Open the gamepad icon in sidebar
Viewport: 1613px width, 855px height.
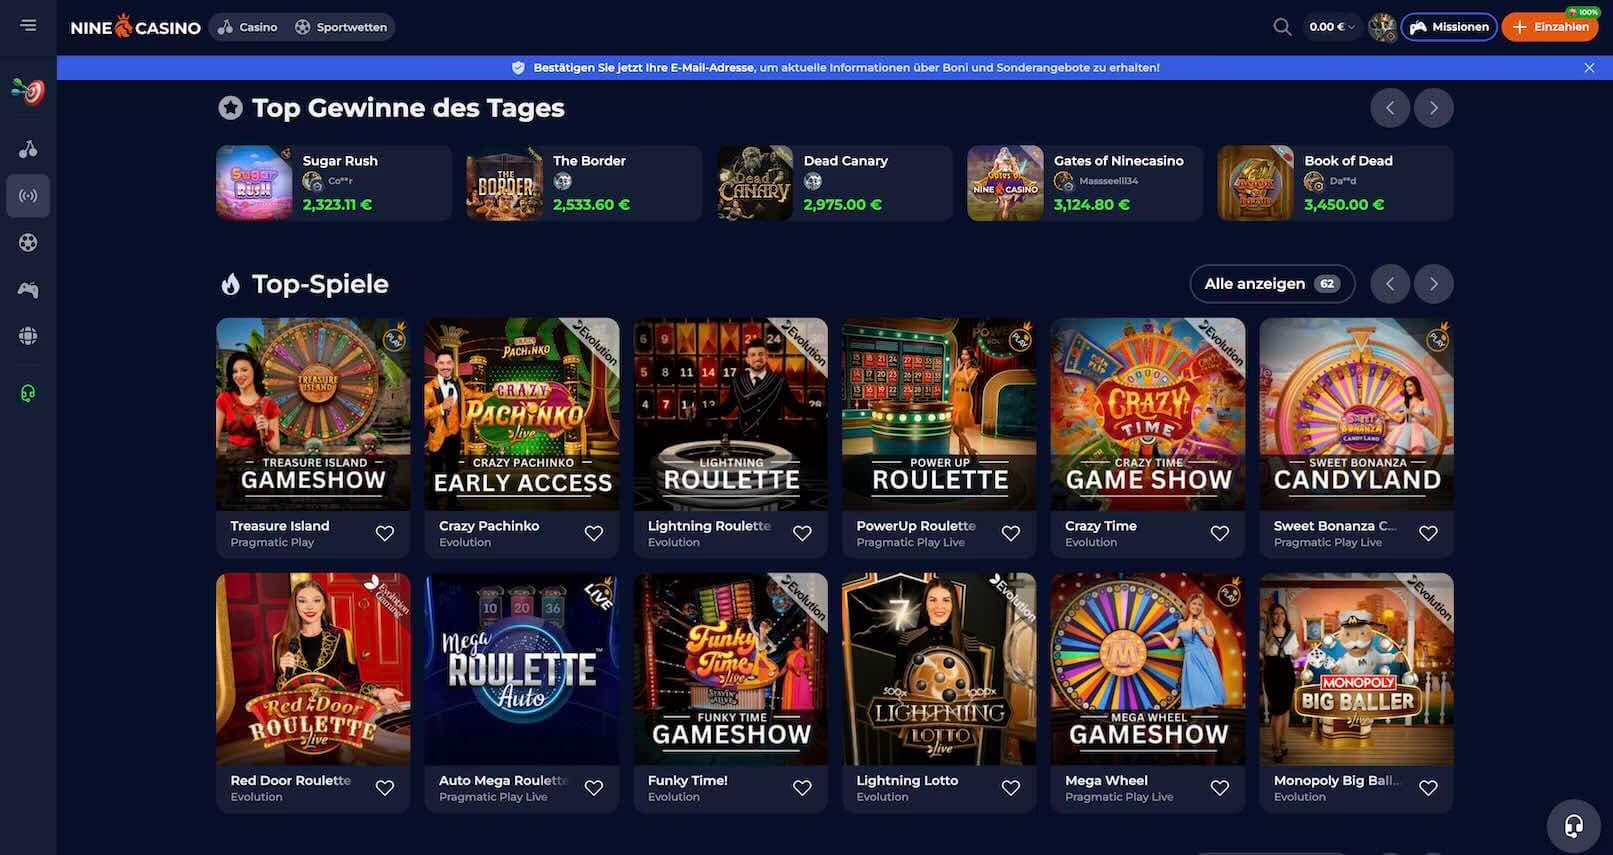tap(28, 290)
